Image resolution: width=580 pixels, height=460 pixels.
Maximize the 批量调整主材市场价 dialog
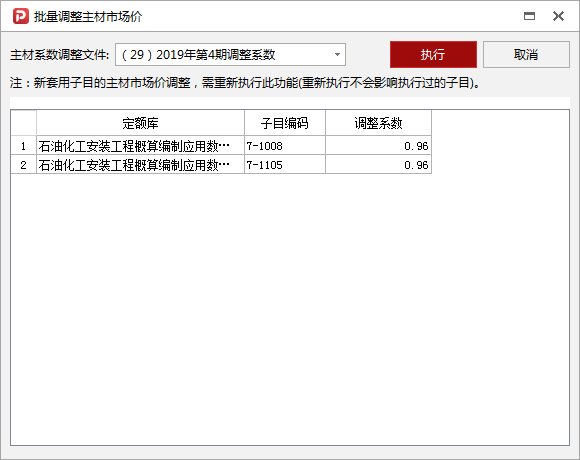click(x=529, y=16)
